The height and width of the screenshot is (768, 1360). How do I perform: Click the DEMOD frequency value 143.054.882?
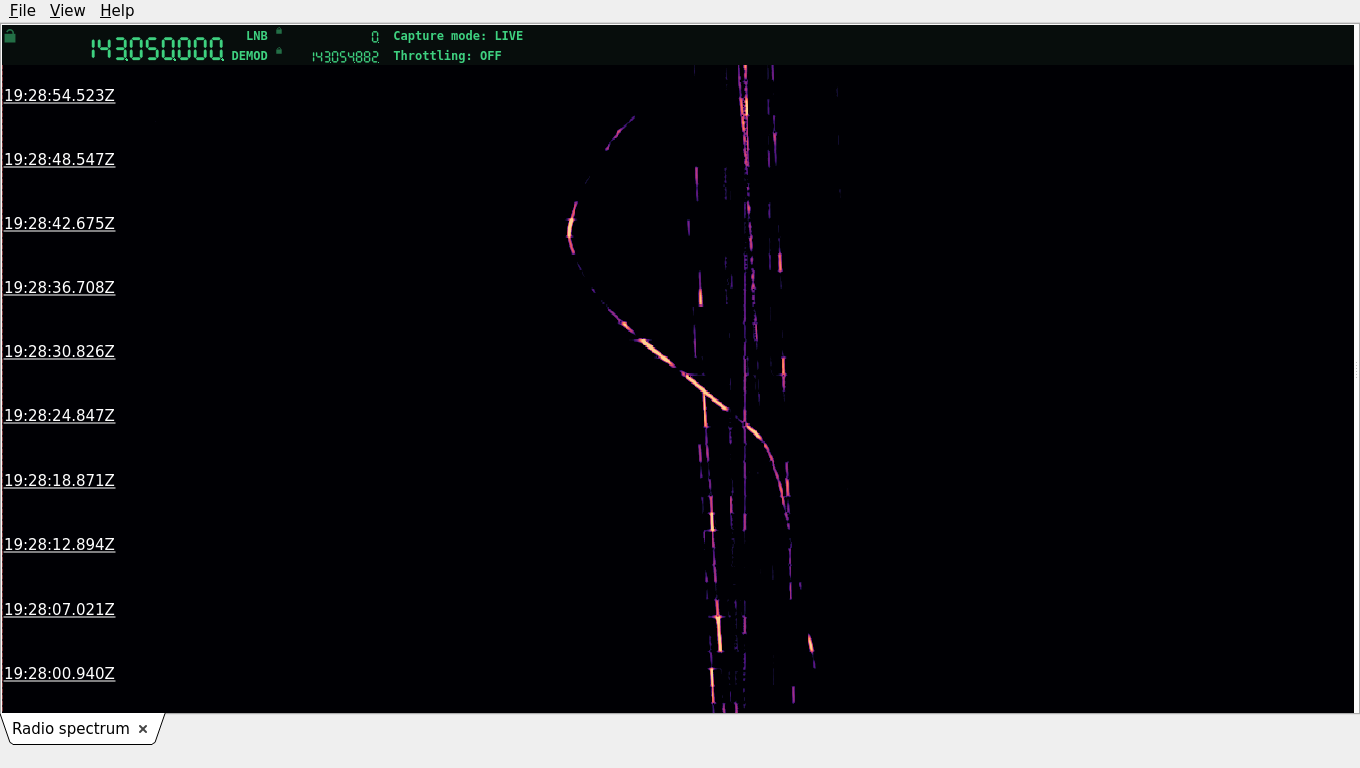point(345,57)
